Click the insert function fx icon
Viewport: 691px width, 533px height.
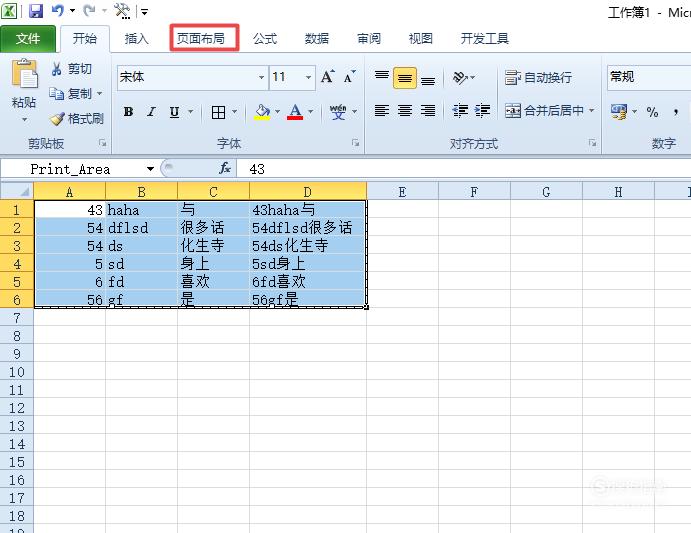[x=225, y=168]
